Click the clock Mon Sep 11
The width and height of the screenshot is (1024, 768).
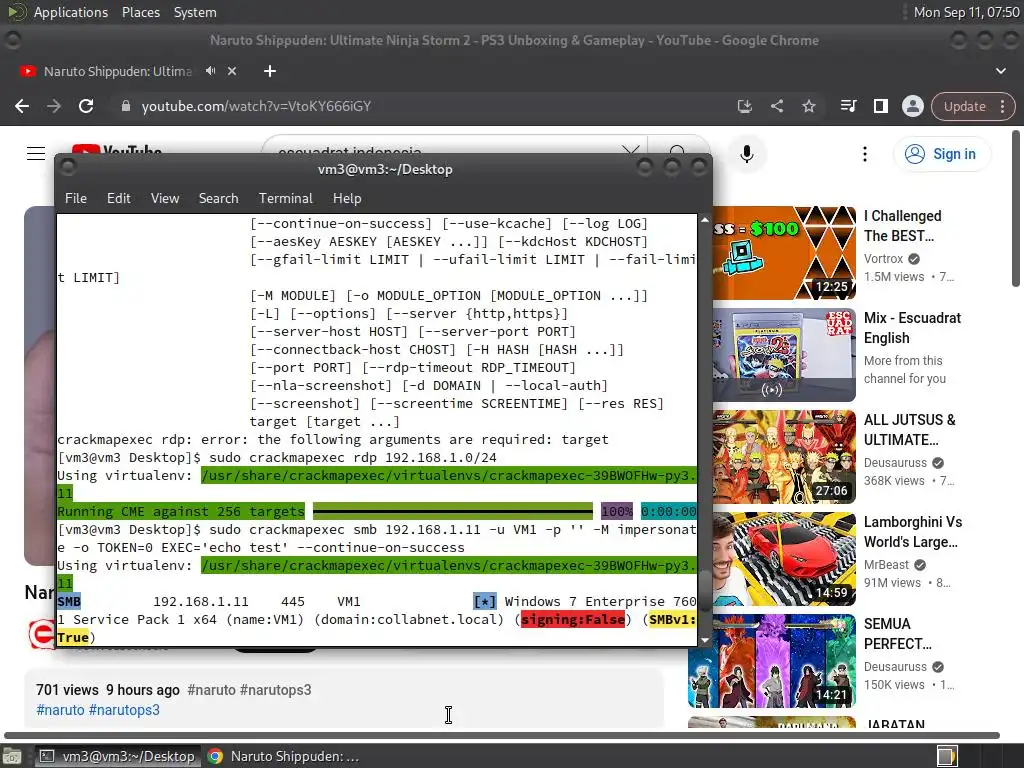[967, 12]
